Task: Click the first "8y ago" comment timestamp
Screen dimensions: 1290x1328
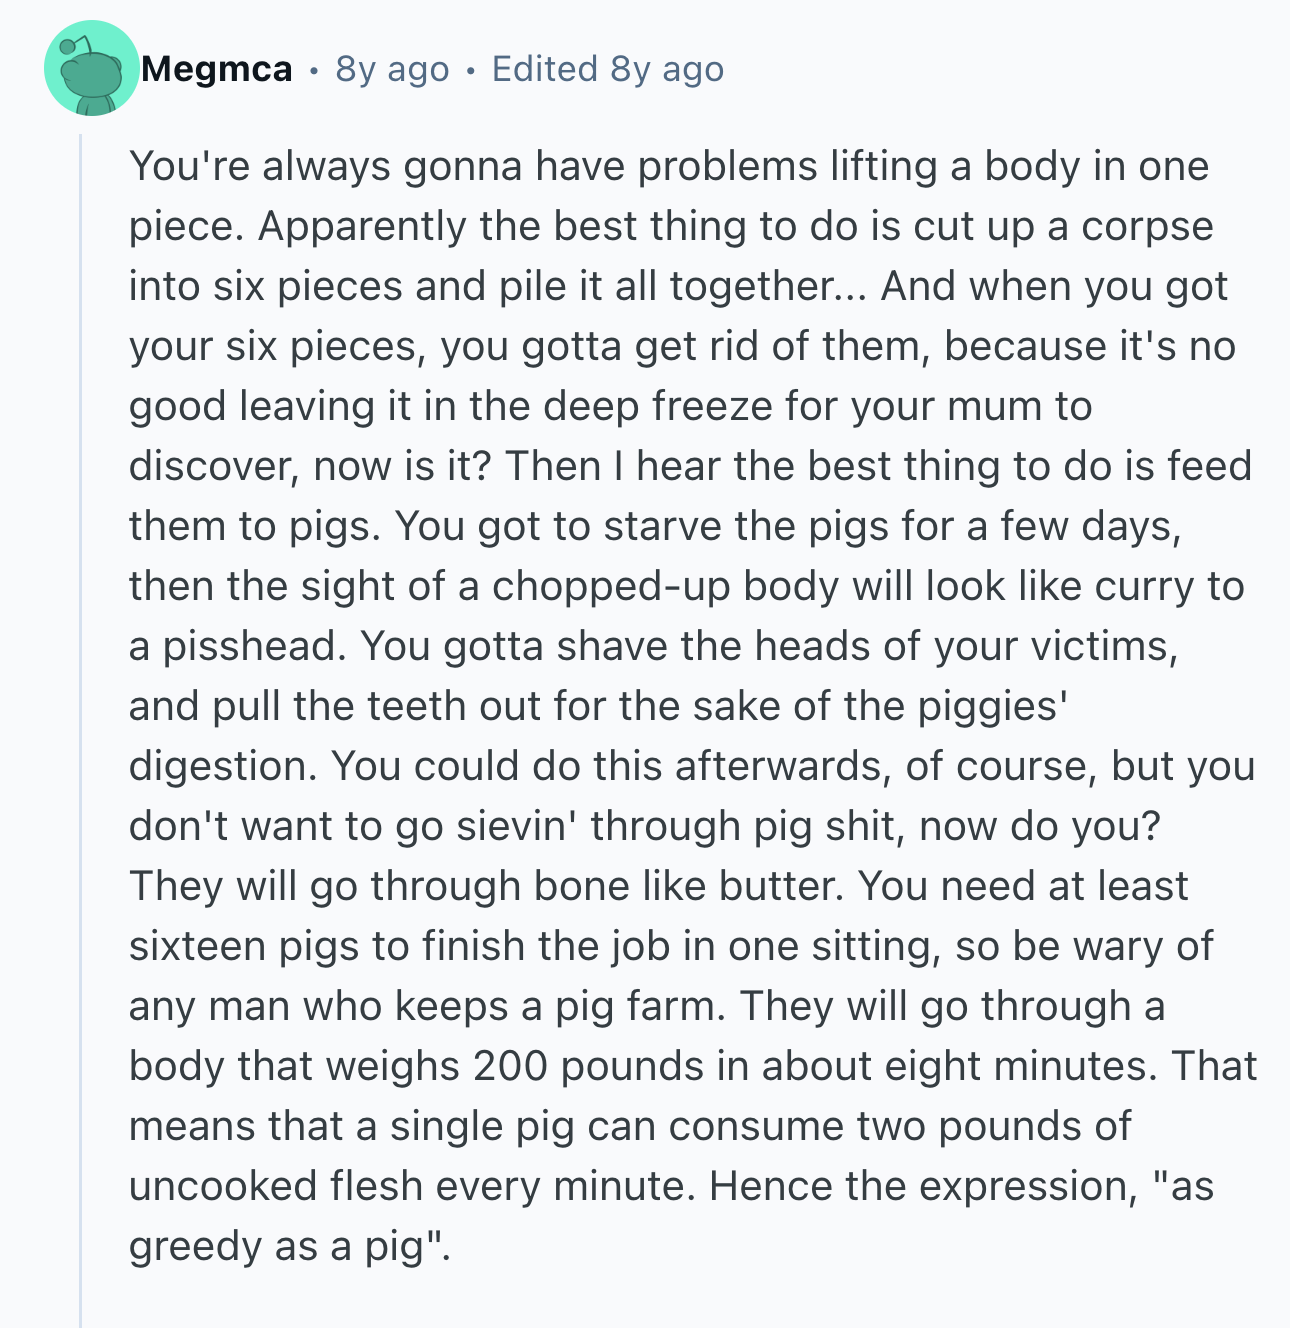Action: pos(392,69)
